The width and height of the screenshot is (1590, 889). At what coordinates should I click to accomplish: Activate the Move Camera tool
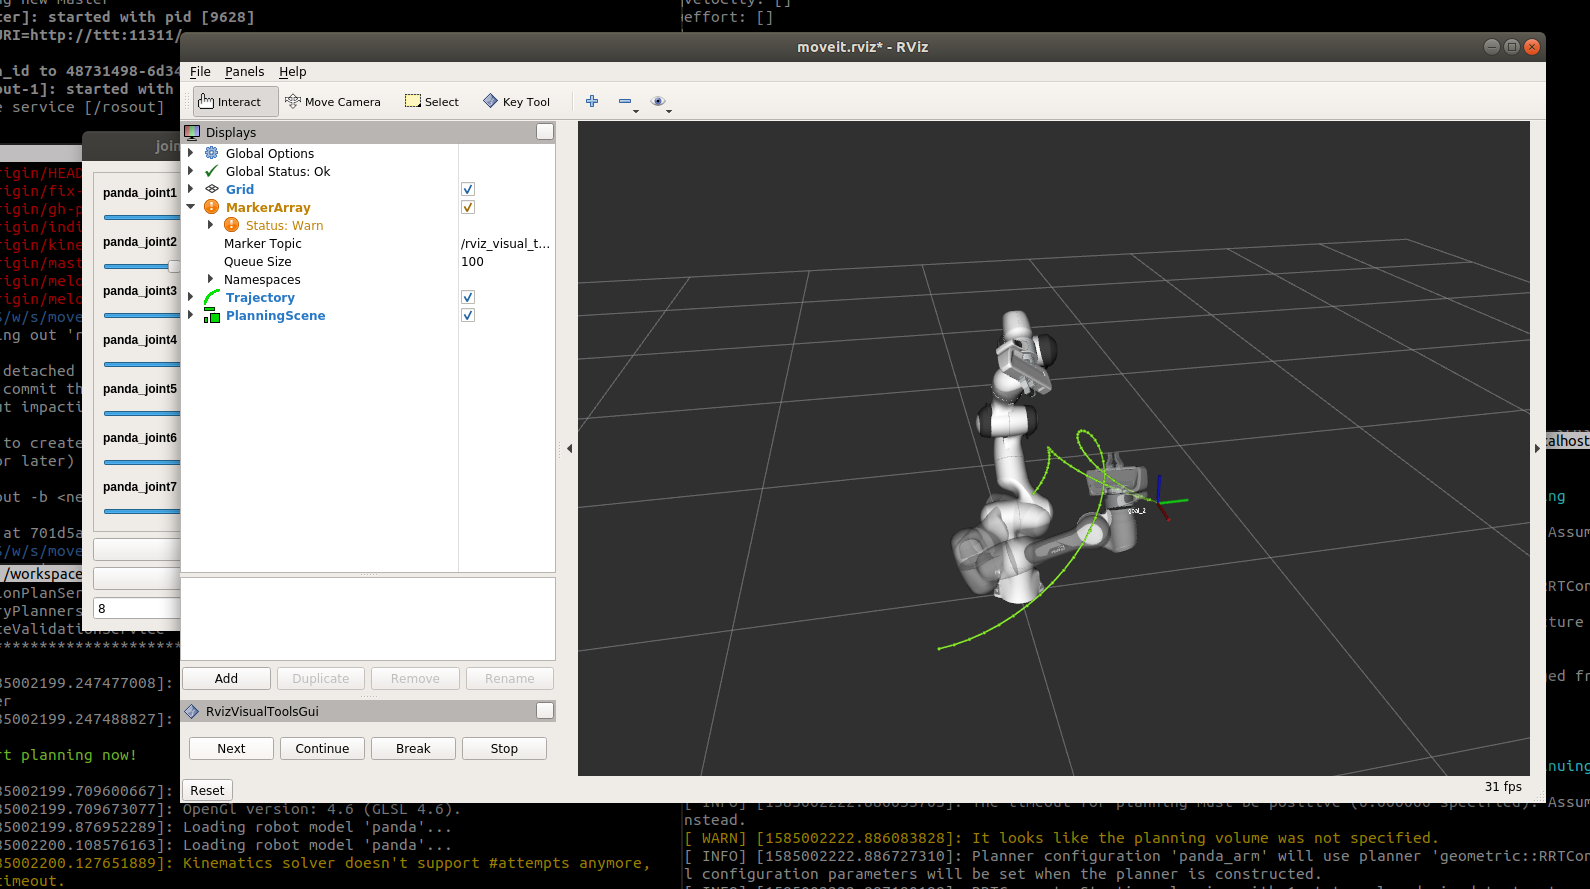point(333,101)
